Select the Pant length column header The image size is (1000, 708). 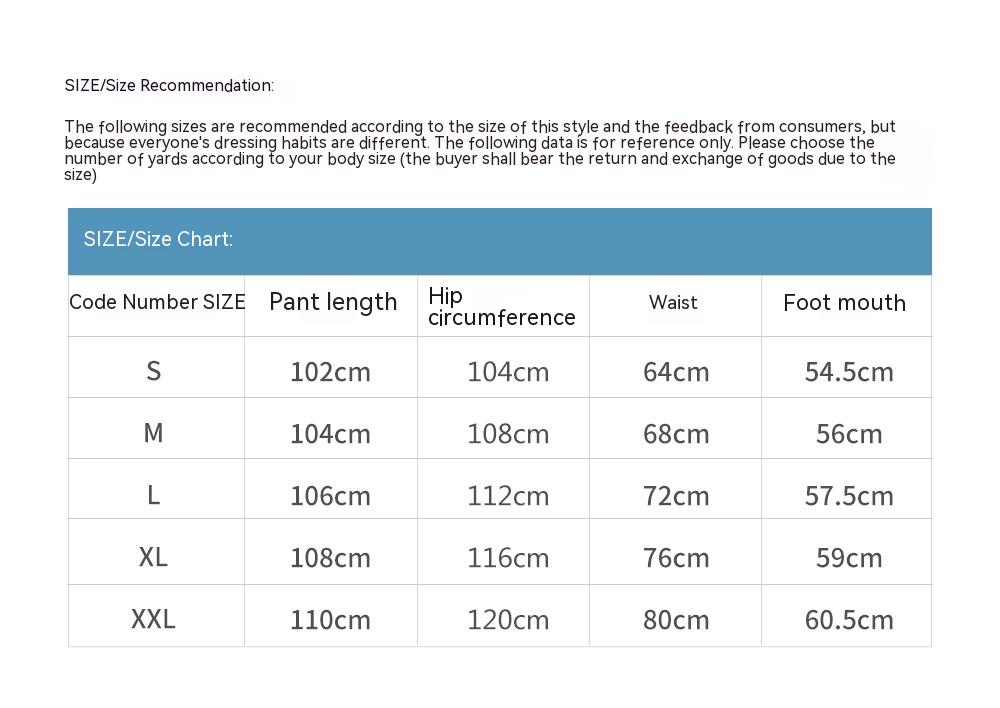click(333, 302)
